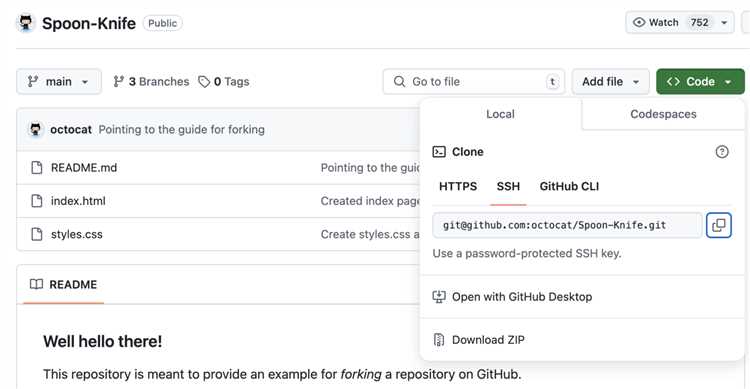Image resolution: width=750 pixels, height=389 pixels.
Task: Click the Spoon-Knife repository title
Action: click(88, 23)
